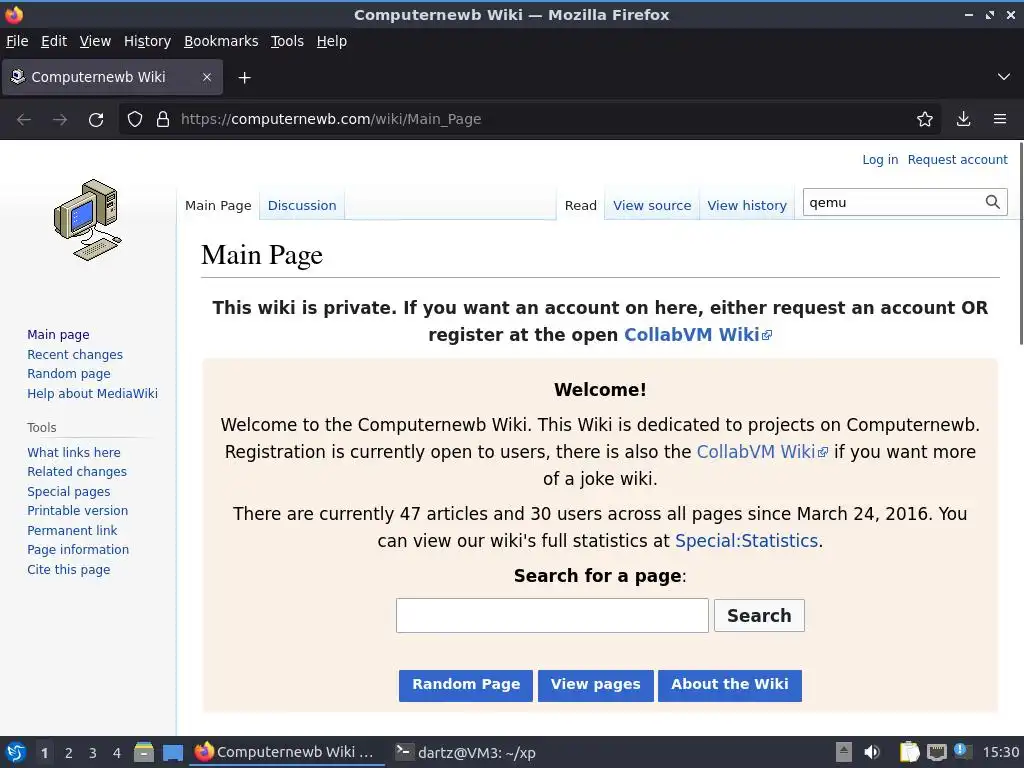Open the File menu

(x=17, y=41)
